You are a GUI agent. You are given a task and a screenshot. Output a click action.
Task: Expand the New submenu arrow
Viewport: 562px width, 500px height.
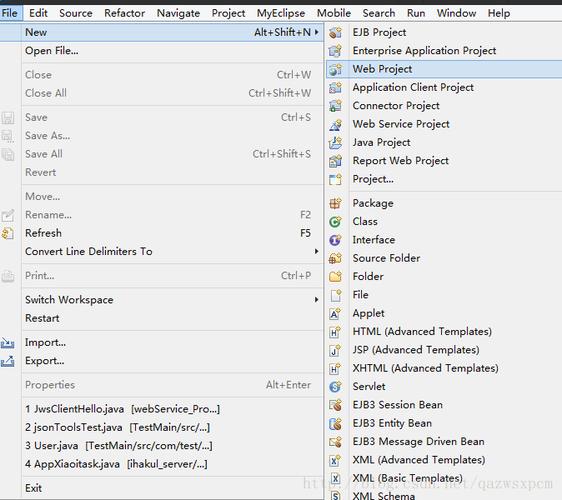[316, 32]
